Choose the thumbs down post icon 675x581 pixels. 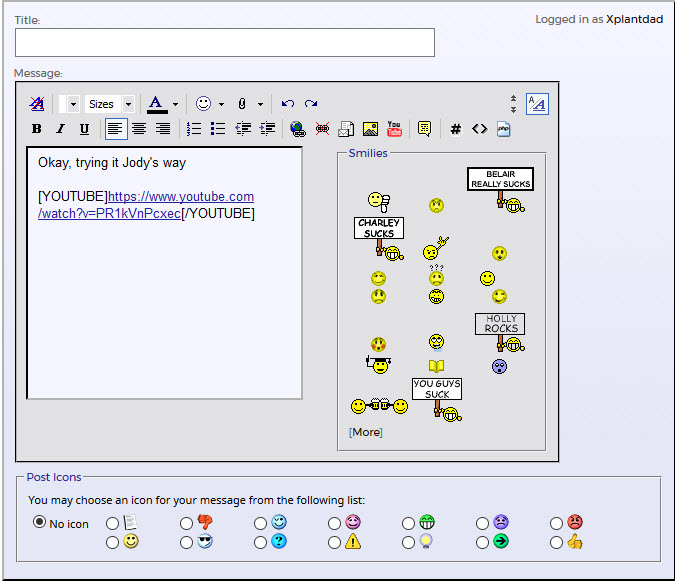[186, 523]
